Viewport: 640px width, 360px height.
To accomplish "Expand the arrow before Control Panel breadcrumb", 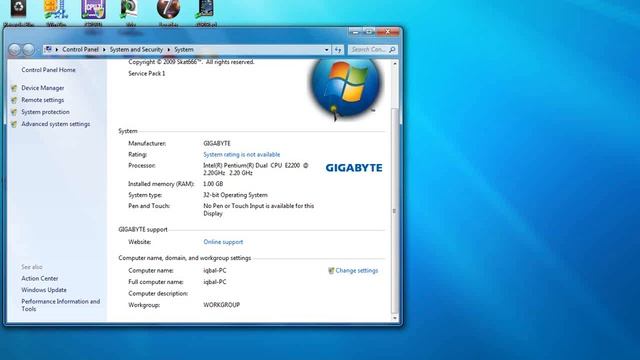I will 57,49.
